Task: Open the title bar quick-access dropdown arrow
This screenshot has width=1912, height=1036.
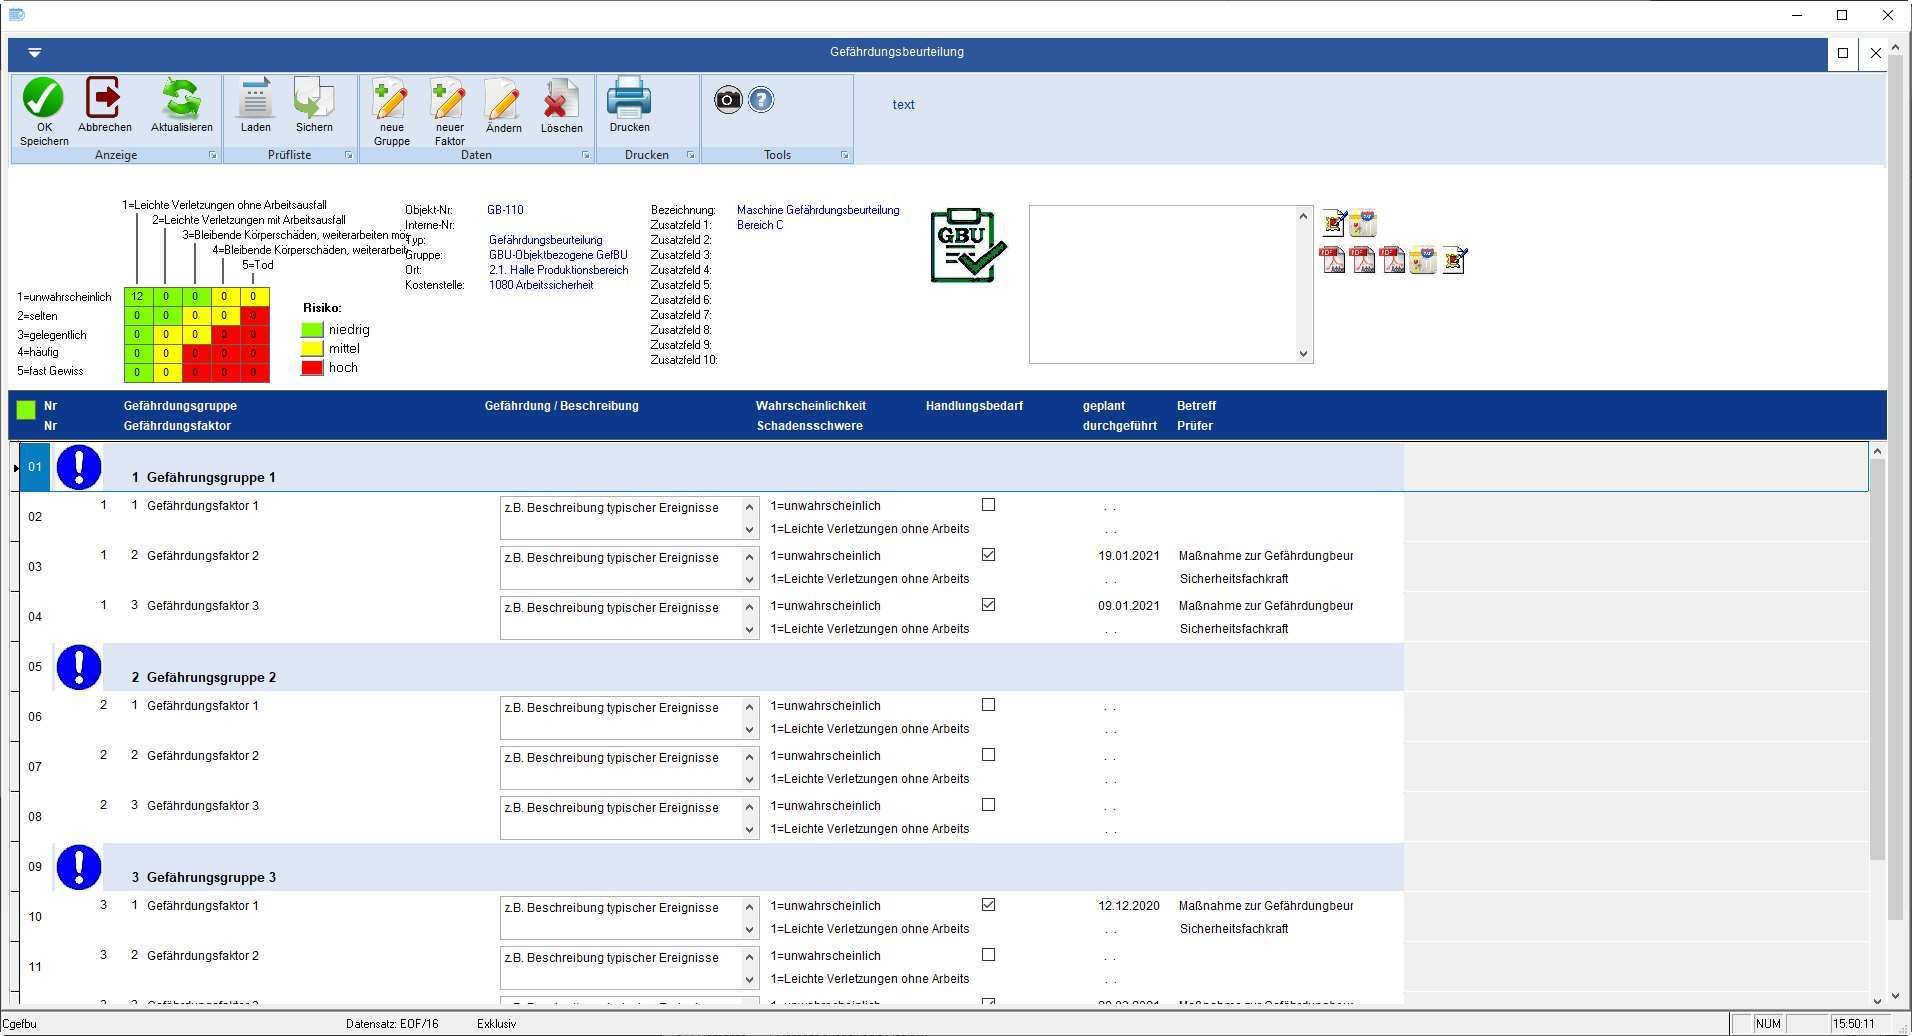Action: (35, 53)
